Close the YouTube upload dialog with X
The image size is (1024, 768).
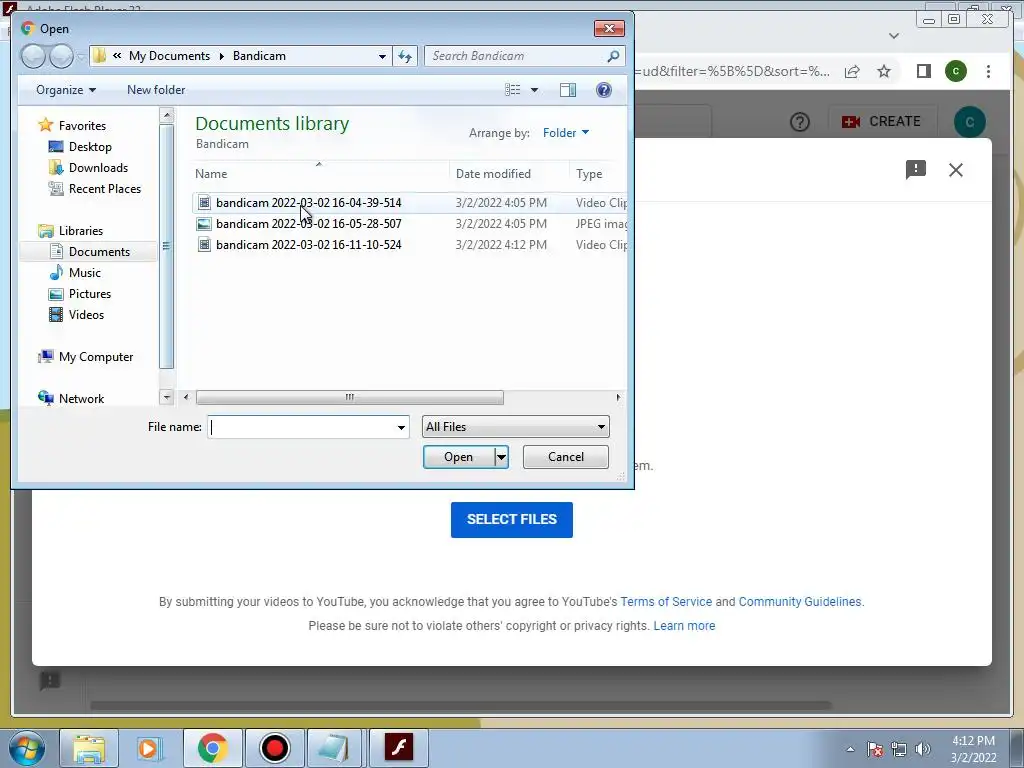955,170
